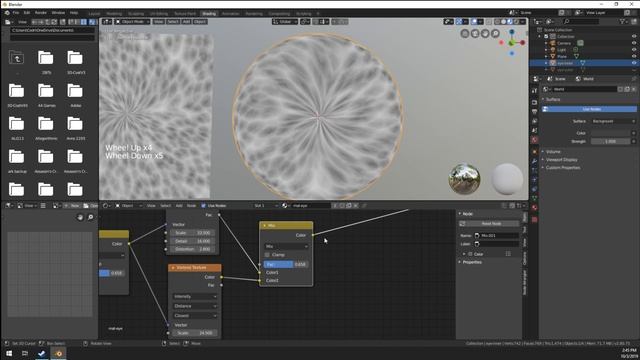Click the red X axis gizmo handle
640x360 pixels.
point(522,42)
